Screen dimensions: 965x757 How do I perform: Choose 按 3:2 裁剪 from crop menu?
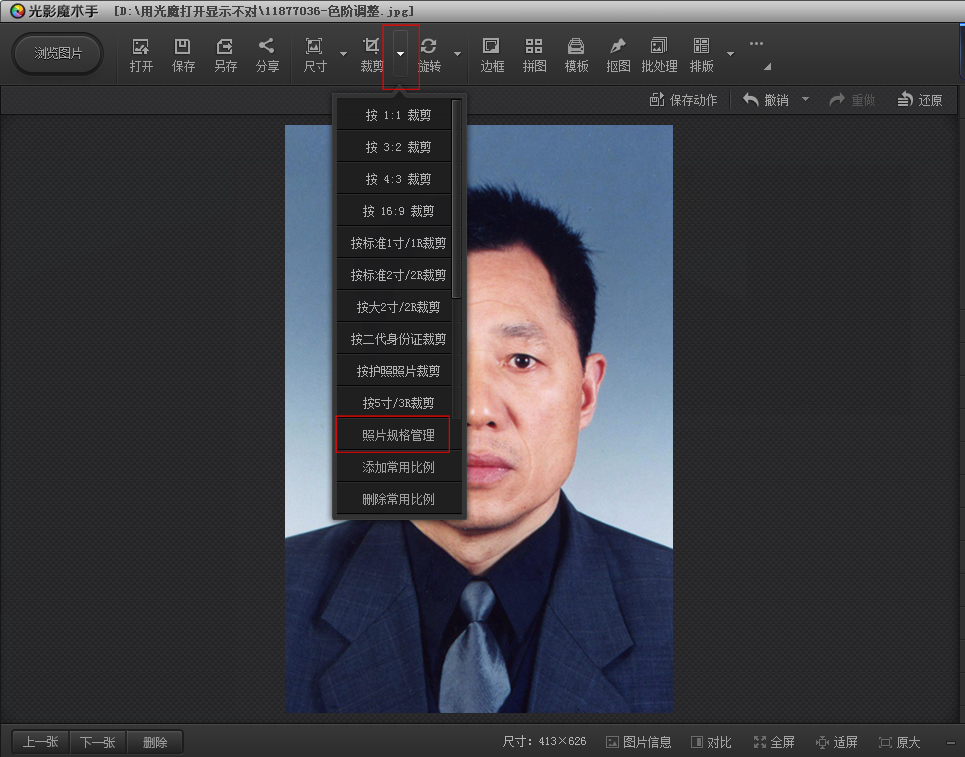(394, 147)
